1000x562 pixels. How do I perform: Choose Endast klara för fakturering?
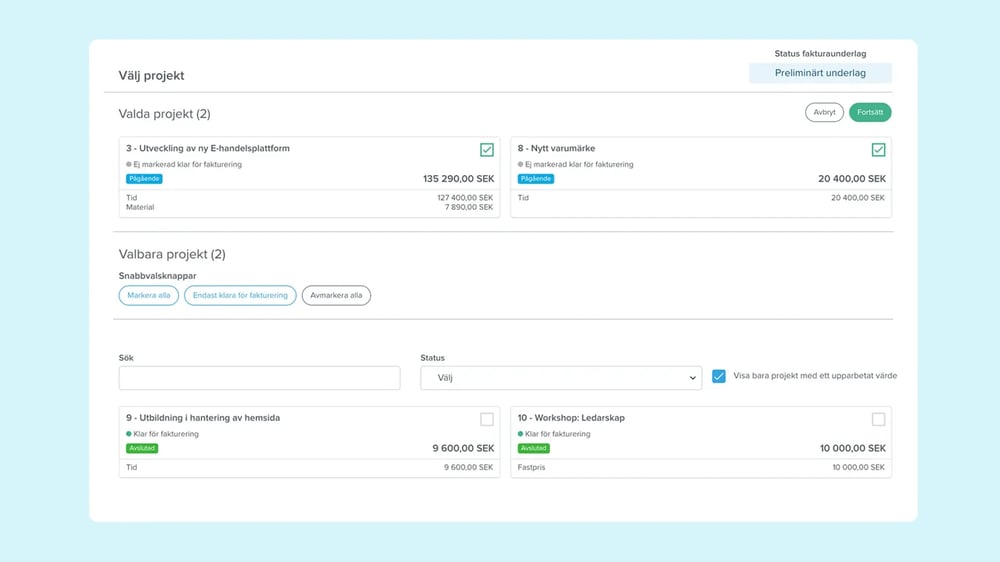click(x=240, y=296)
